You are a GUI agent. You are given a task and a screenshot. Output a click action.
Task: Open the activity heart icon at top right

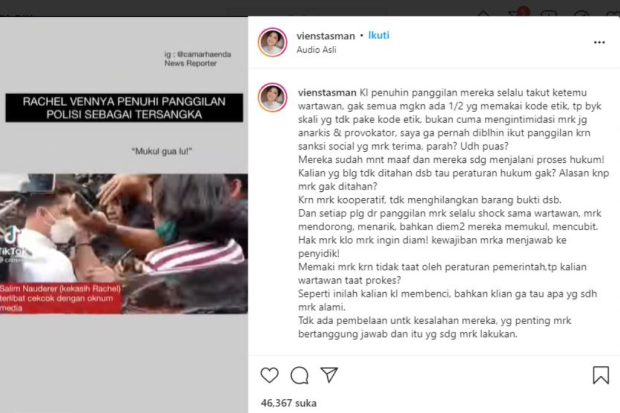point(613,14)
